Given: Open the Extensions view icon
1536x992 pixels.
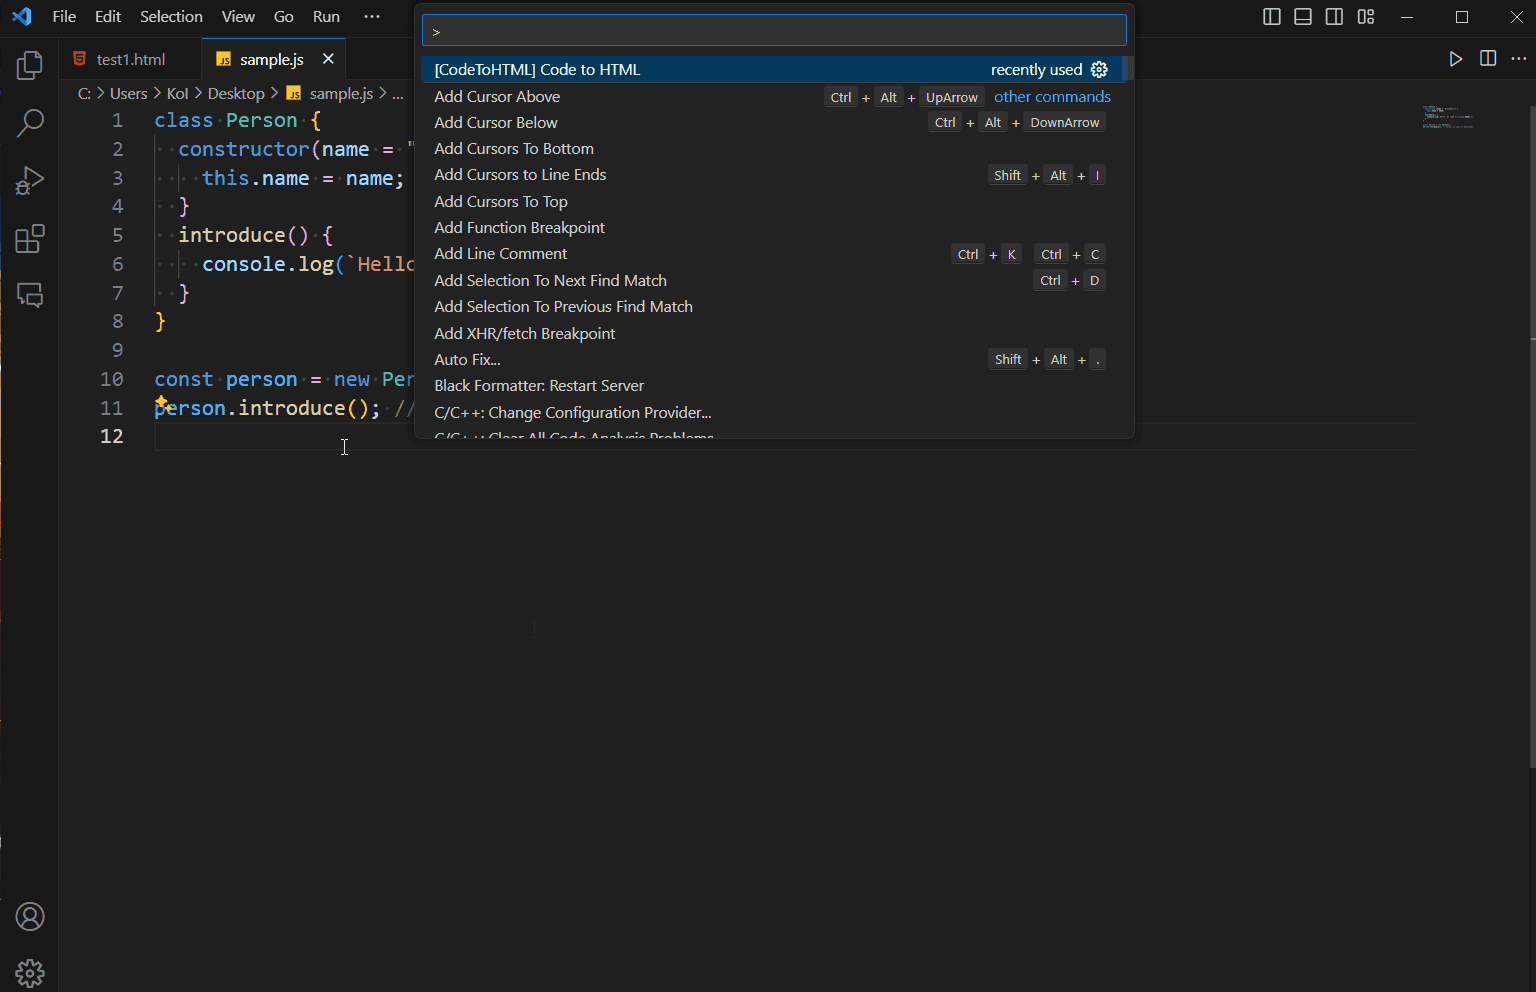Looking at the screenshot, I should pos(30,239).
